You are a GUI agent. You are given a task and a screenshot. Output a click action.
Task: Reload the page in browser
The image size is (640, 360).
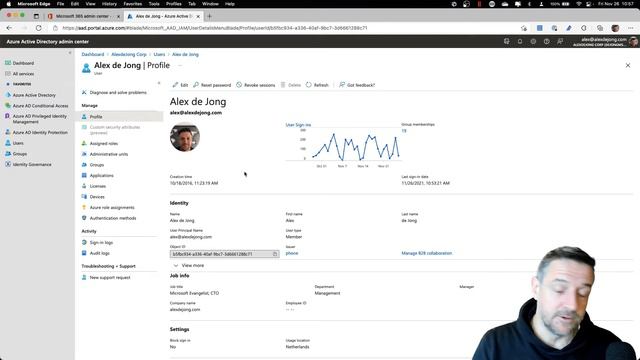point(38,28)
